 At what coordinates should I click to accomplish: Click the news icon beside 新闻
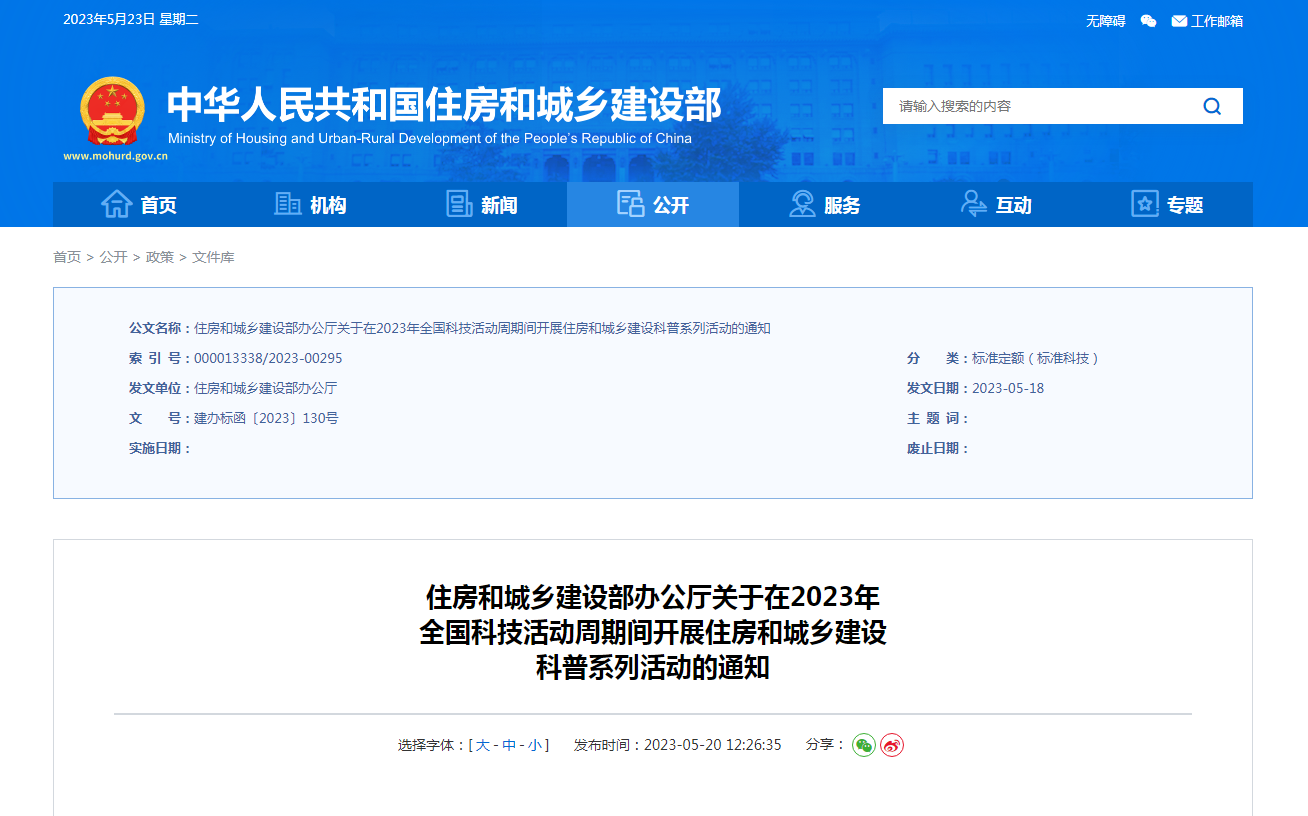click(x=459, y=204)
